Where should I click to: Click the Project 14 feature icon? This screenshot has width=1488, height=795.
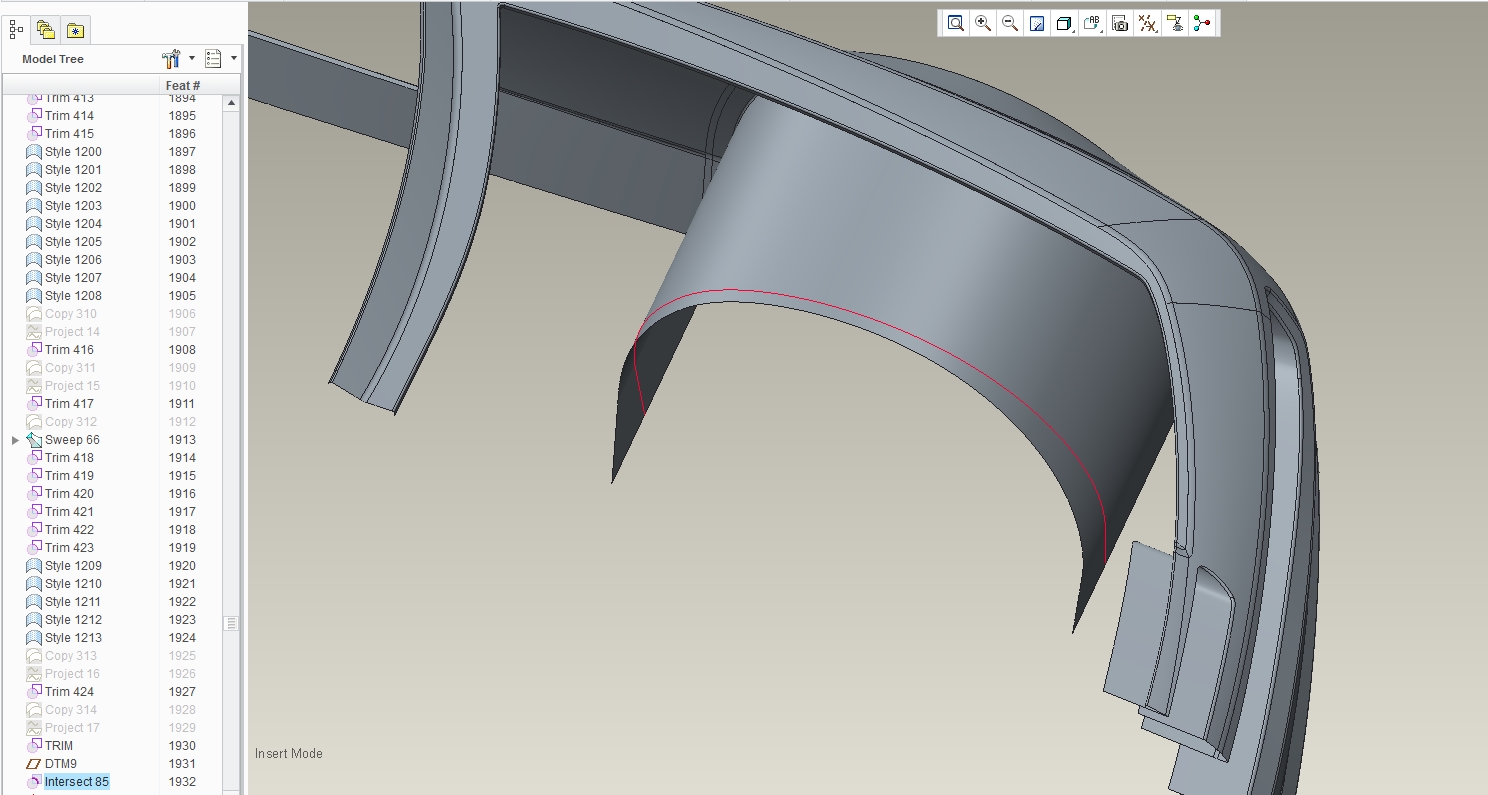34,332
